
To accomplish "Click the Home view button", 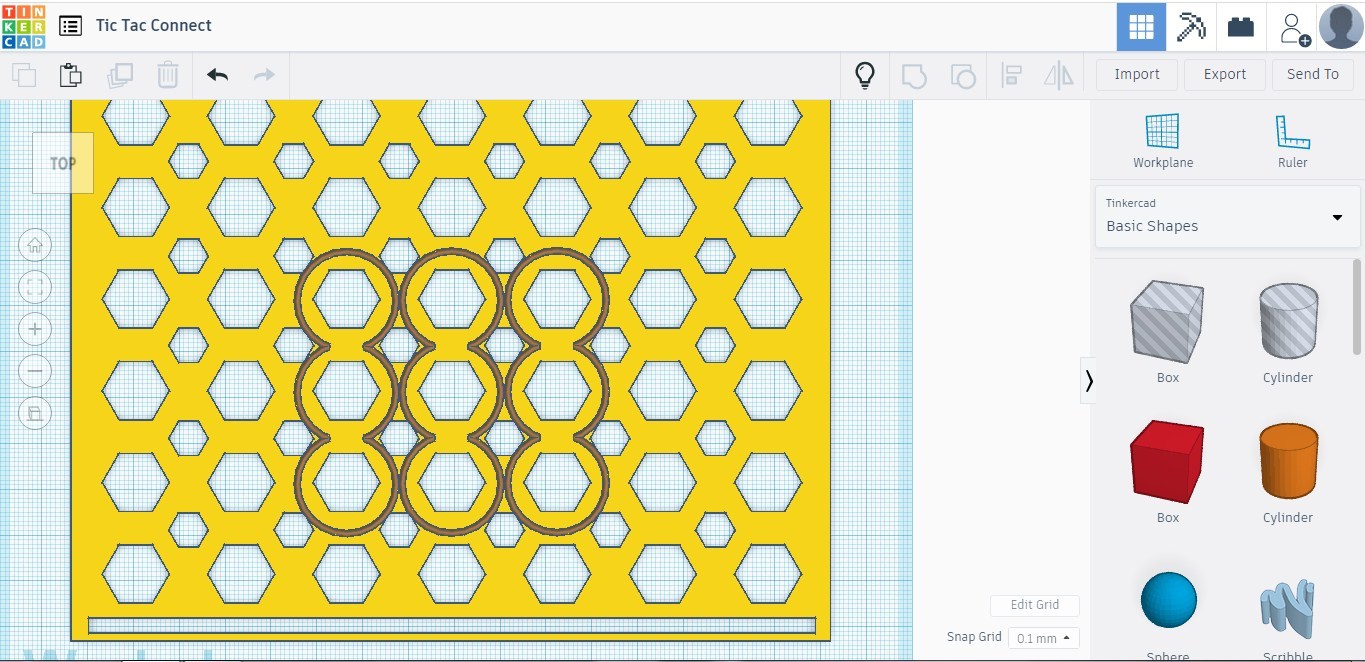I will (x=35, y=245).
